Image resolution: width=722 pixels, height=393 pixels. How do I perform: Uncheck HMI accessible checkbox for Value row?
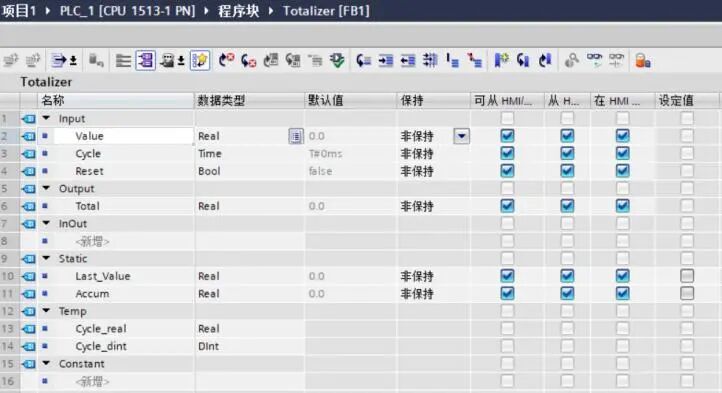click(507, 136)
